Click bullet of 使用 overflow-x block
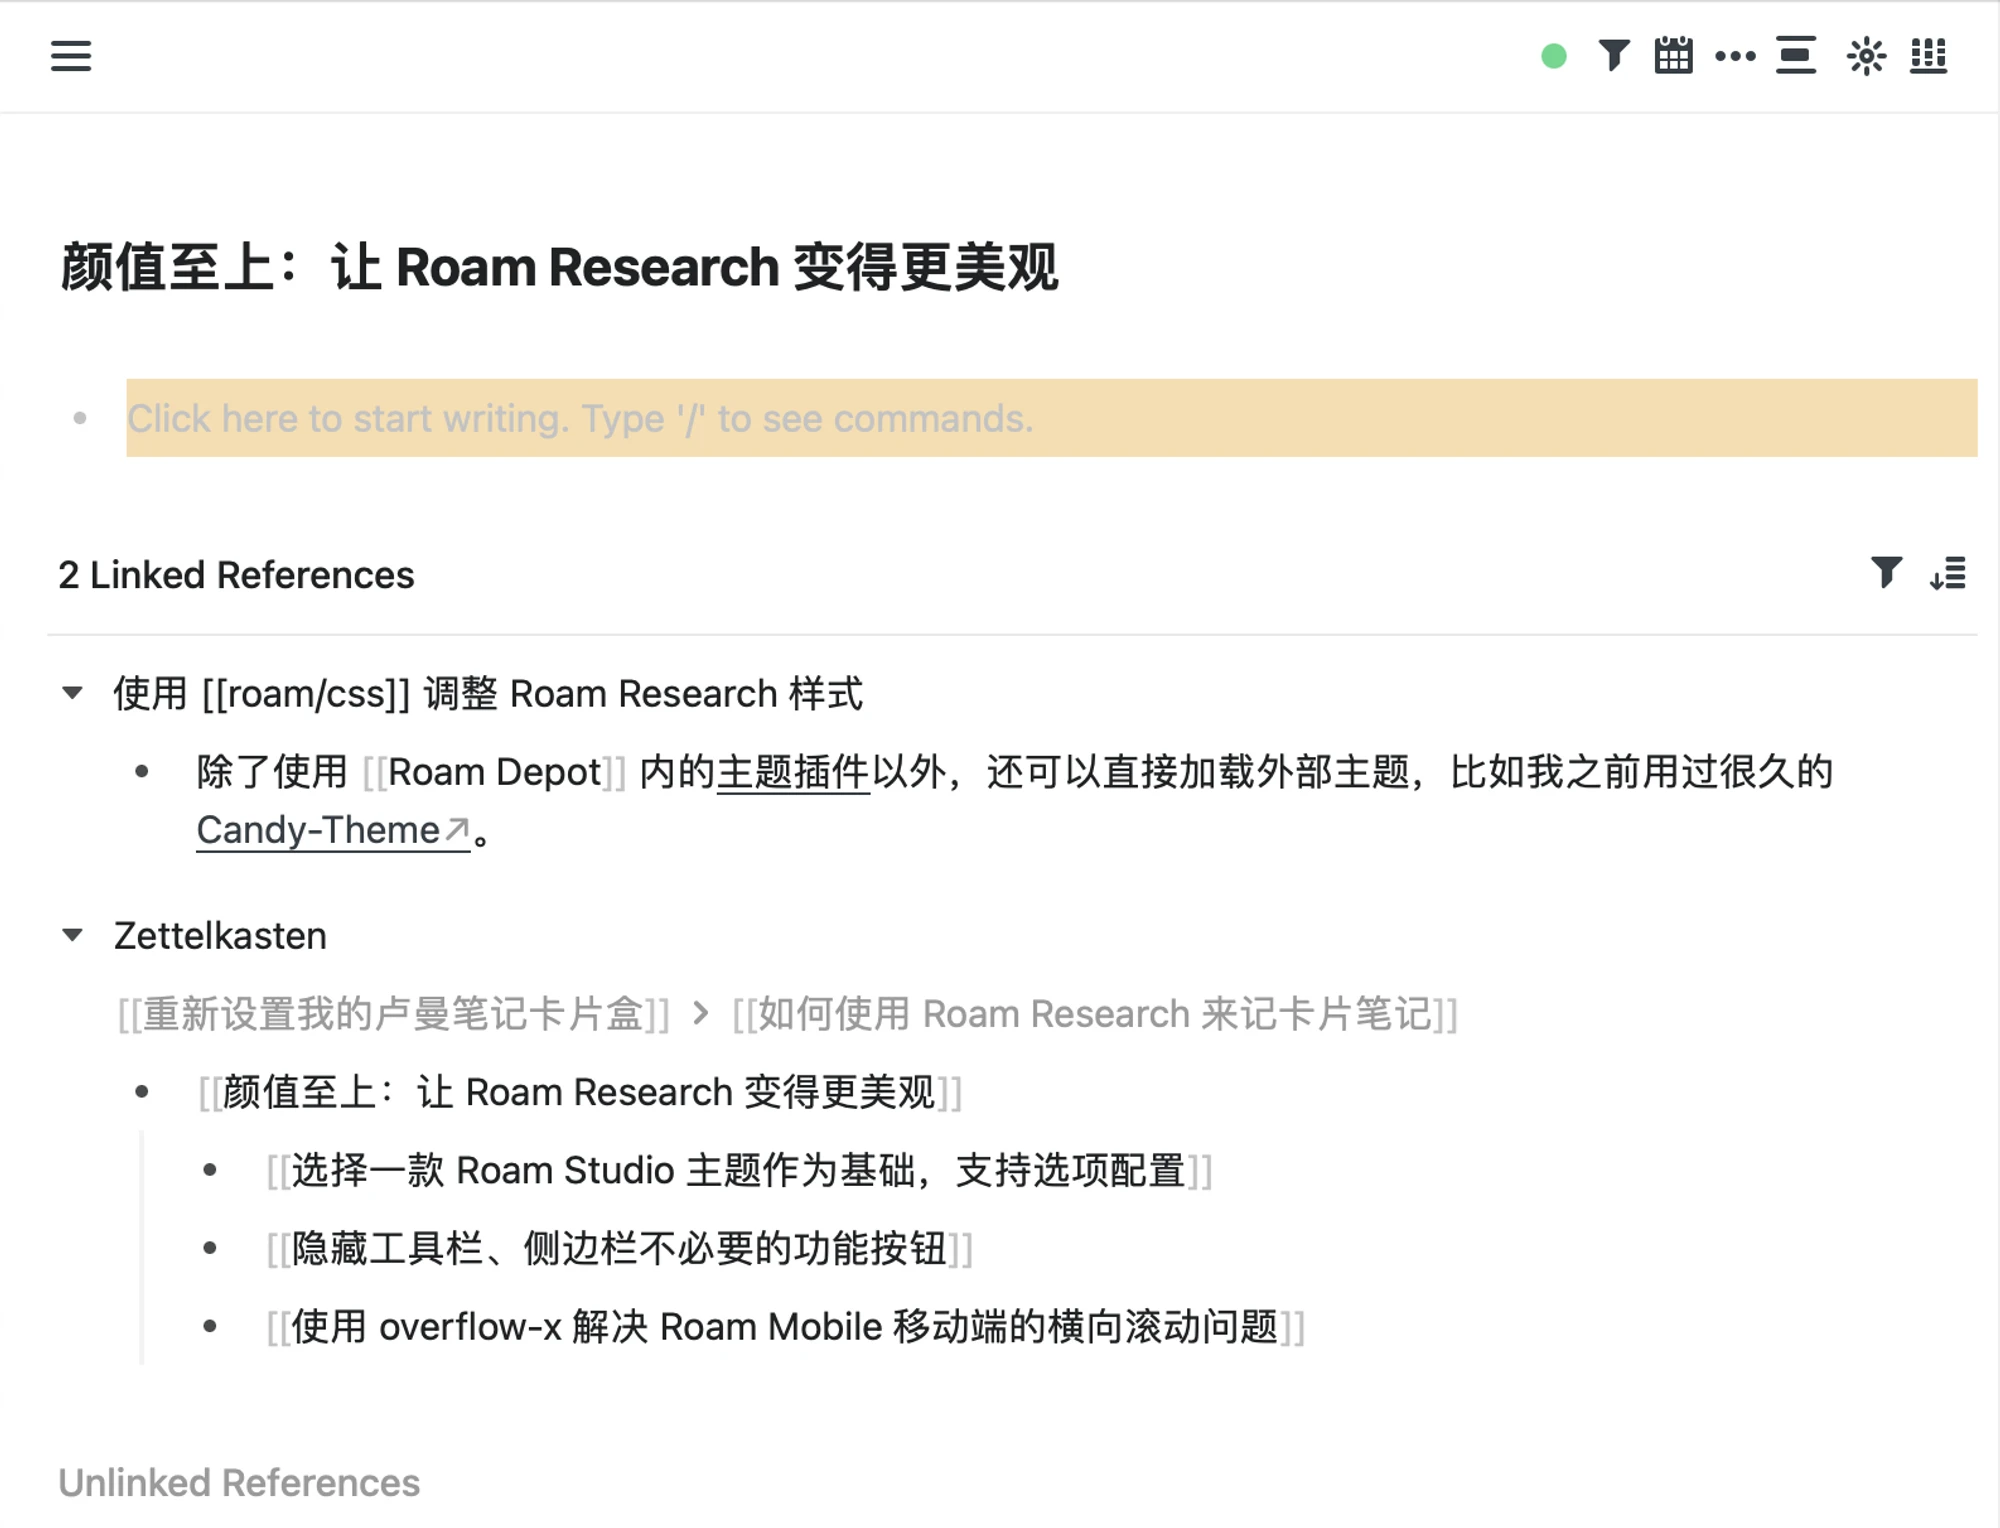Image resolution: width=2000 pixels, height=1528 pixels. [210, 1326]
